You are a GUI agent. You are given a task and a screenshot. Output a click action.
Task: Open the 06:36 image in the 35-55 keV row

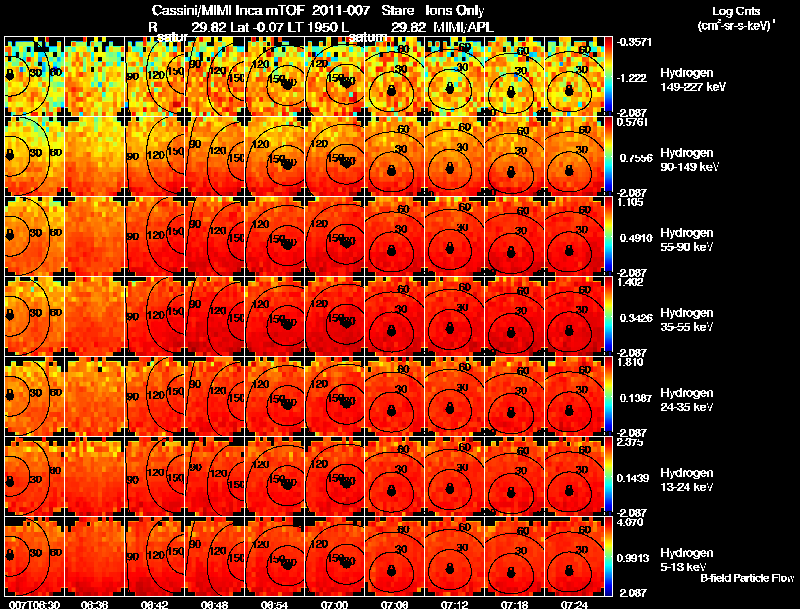coord(94,316)
